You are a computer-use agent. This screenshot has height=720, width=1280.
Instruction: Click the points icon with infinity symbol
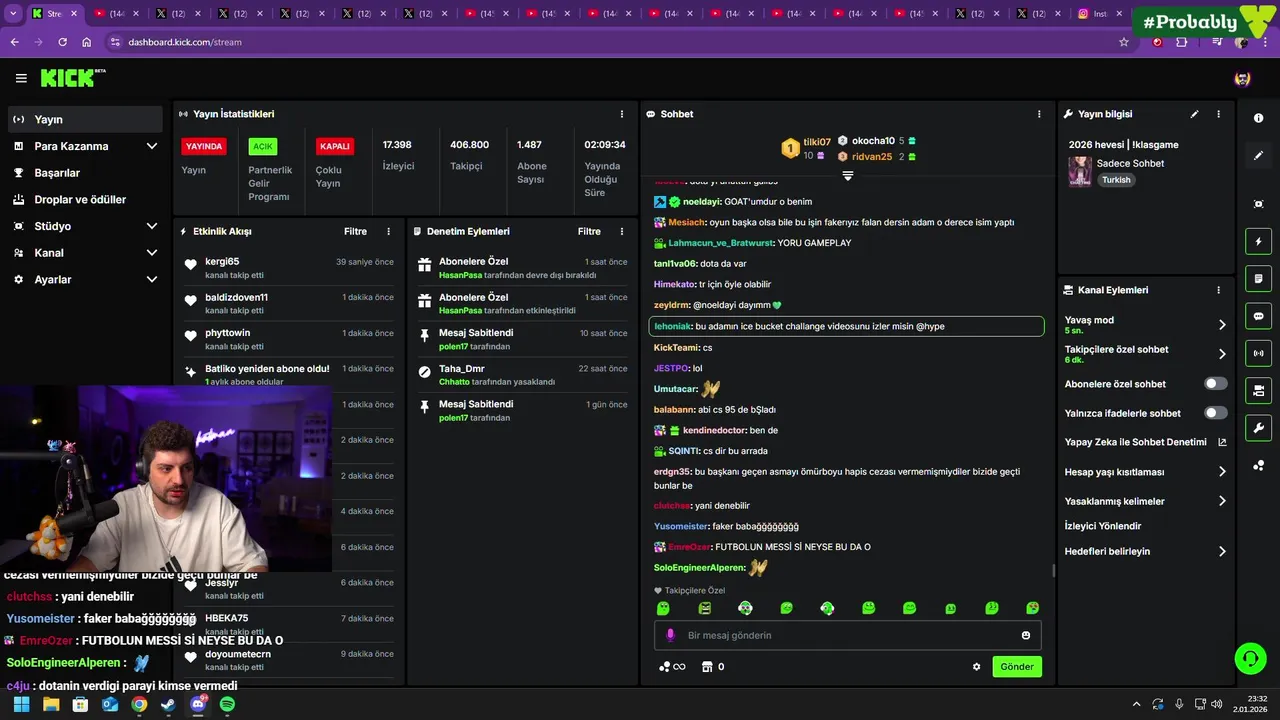672,667
